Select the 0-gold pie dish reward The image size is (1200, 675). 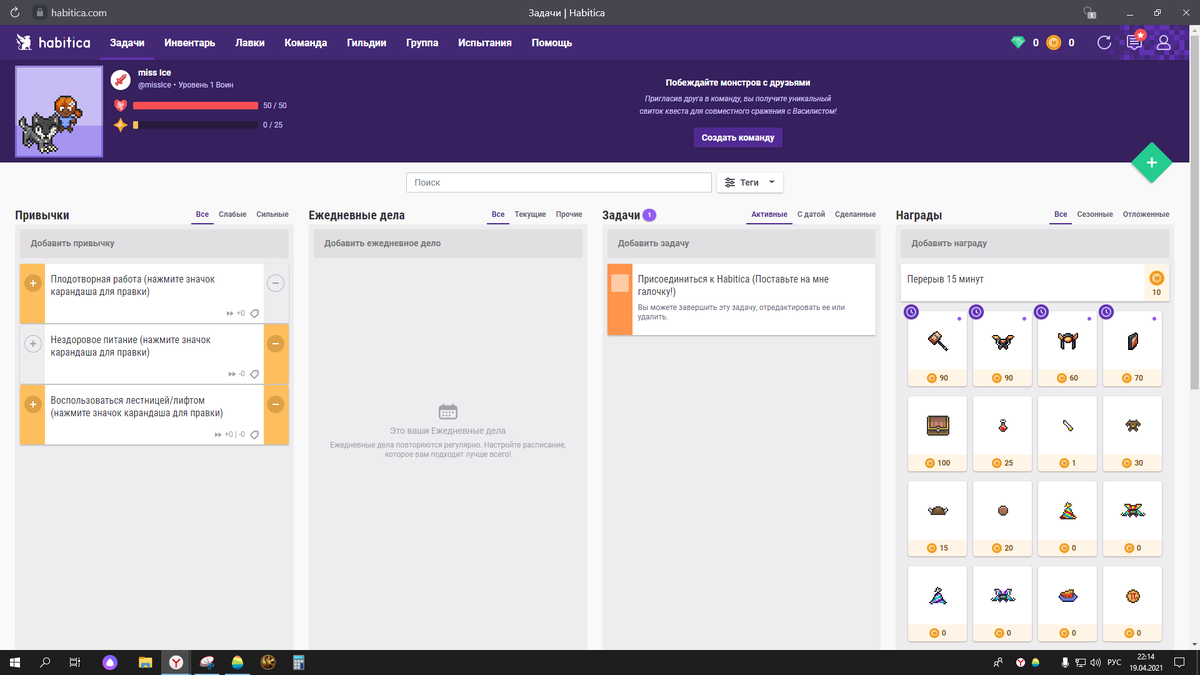[1068, 604]
